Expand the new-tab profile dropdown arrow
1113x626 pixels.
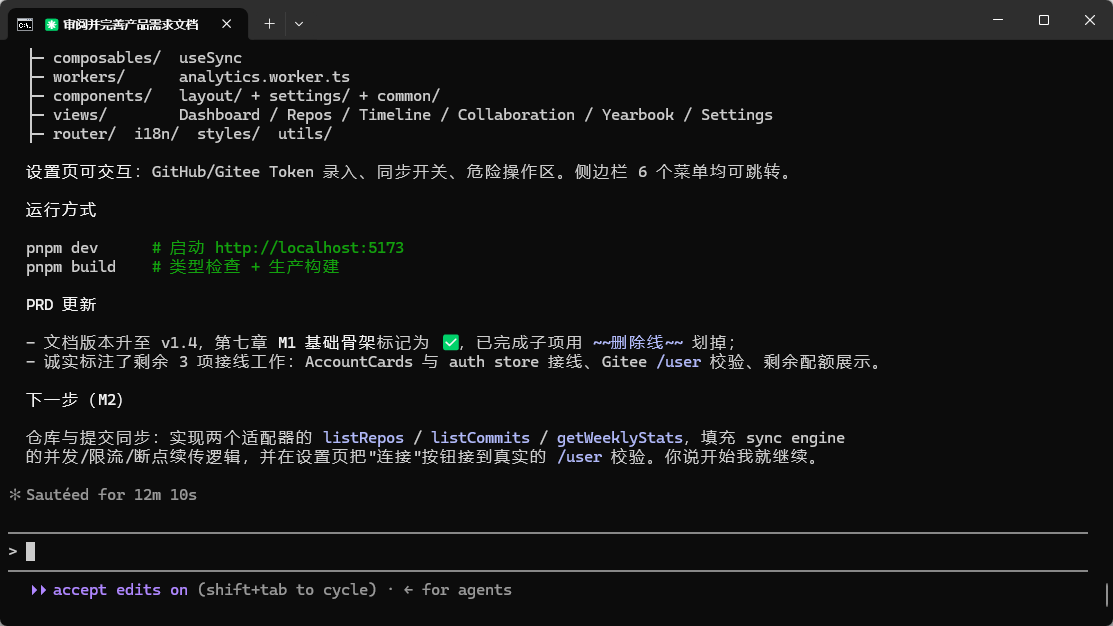(x=299, y=24)
